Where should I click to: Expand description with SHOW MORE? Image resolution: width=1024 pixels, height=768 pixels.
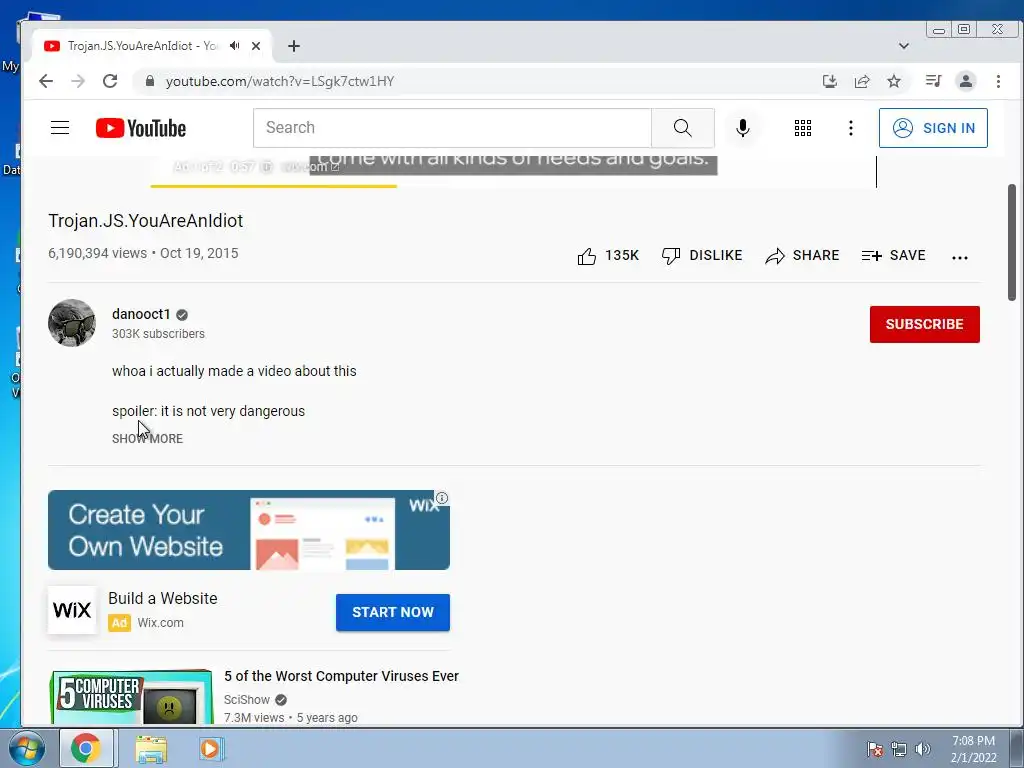click(x=147, y=439)
